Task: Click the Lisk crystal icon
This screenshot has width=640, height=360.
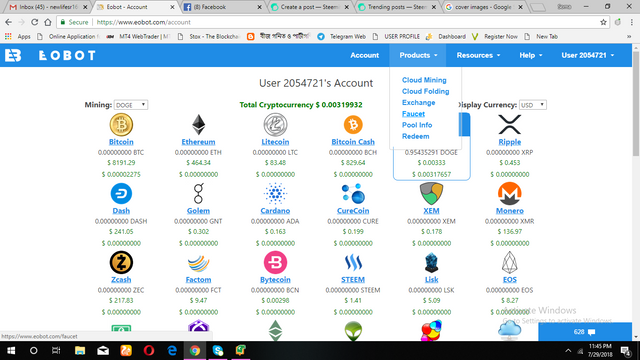Action: [x=431, y=262]
